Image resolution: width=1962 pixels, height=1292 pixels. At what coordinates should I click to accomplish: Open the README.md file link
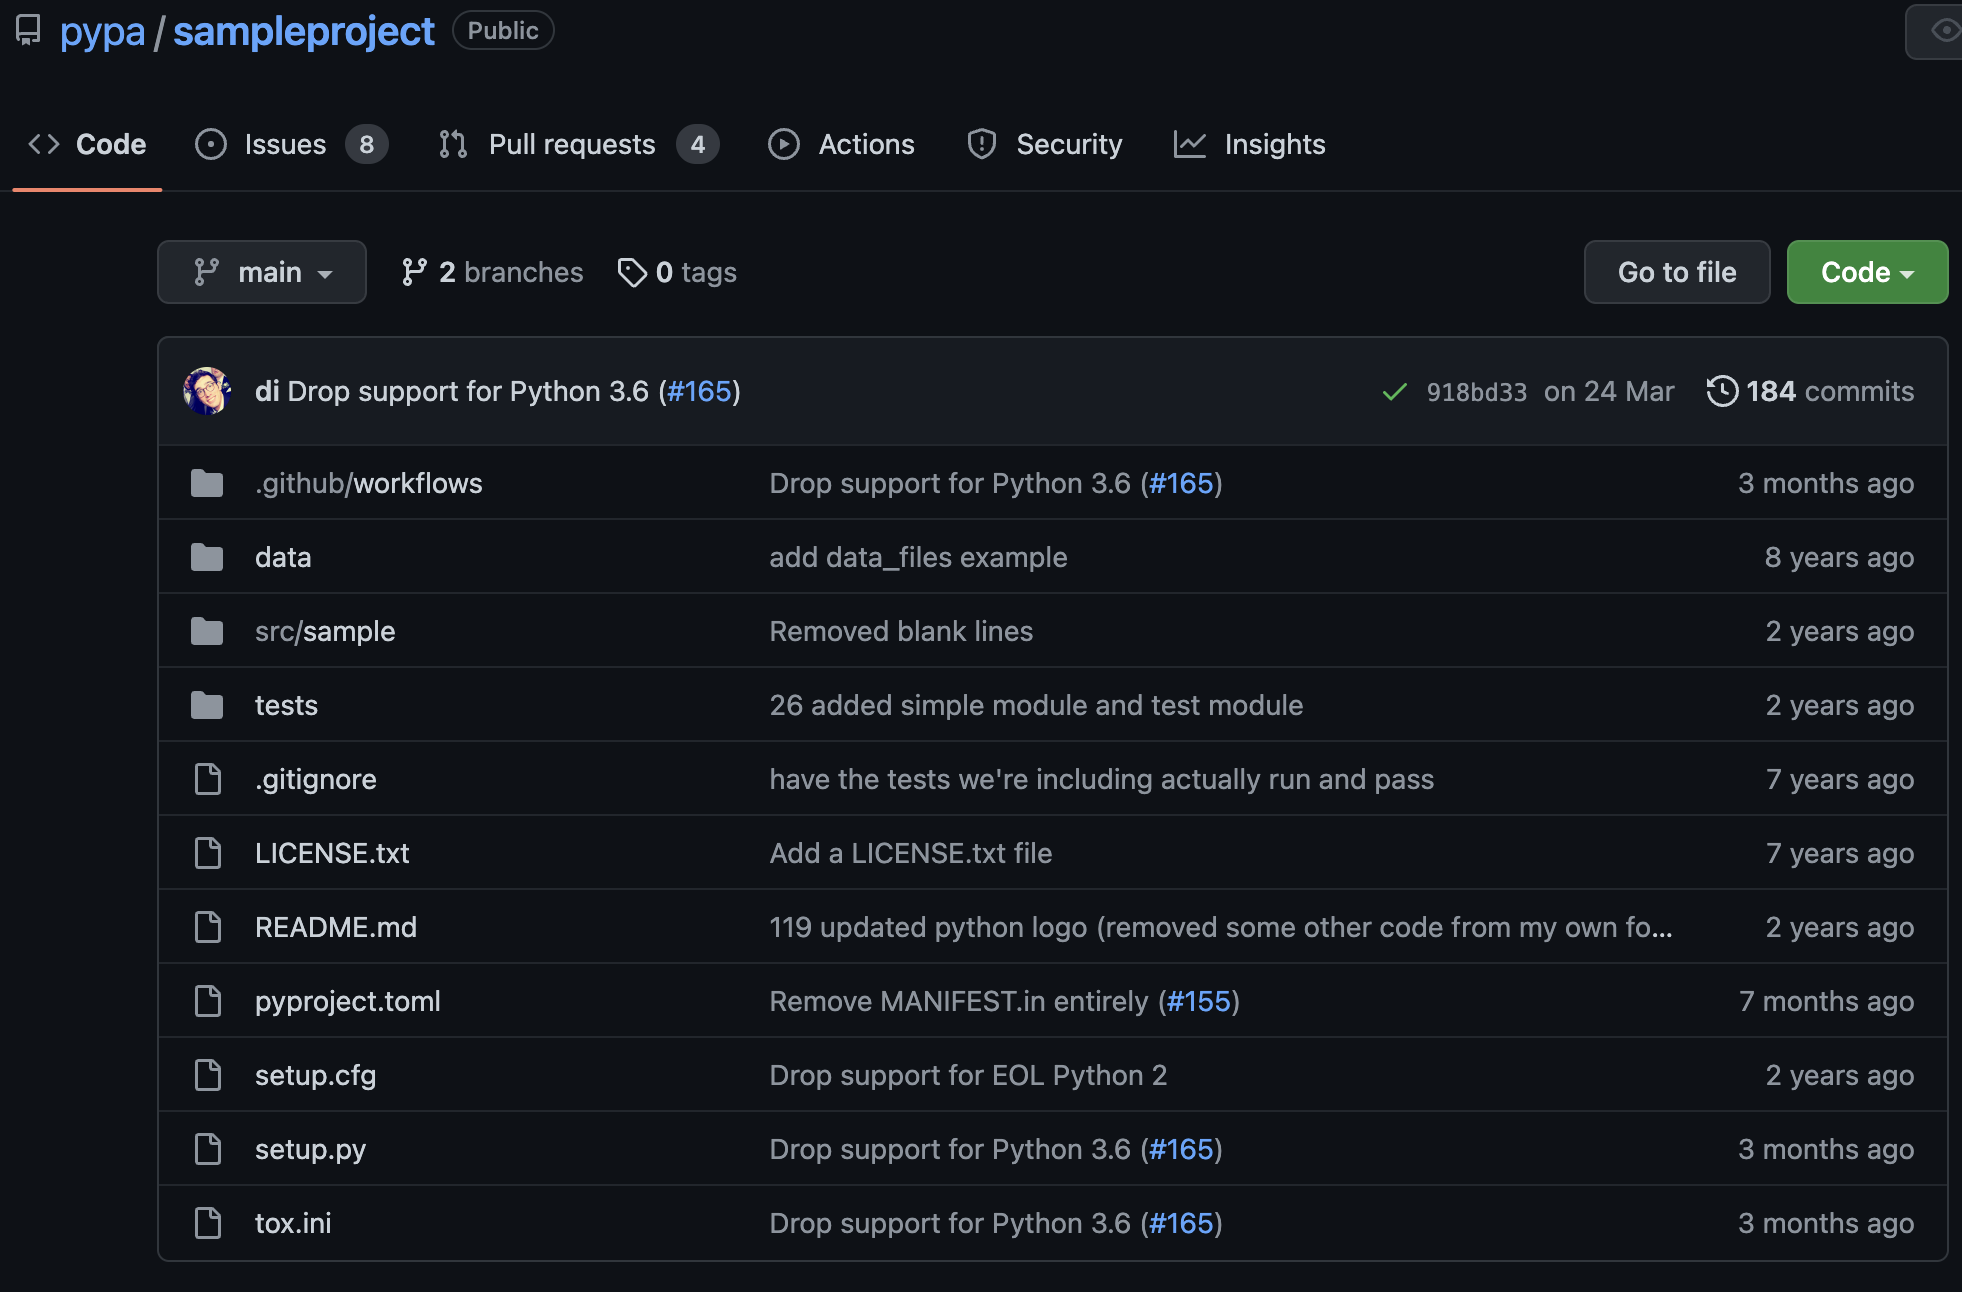coord(336,927)
